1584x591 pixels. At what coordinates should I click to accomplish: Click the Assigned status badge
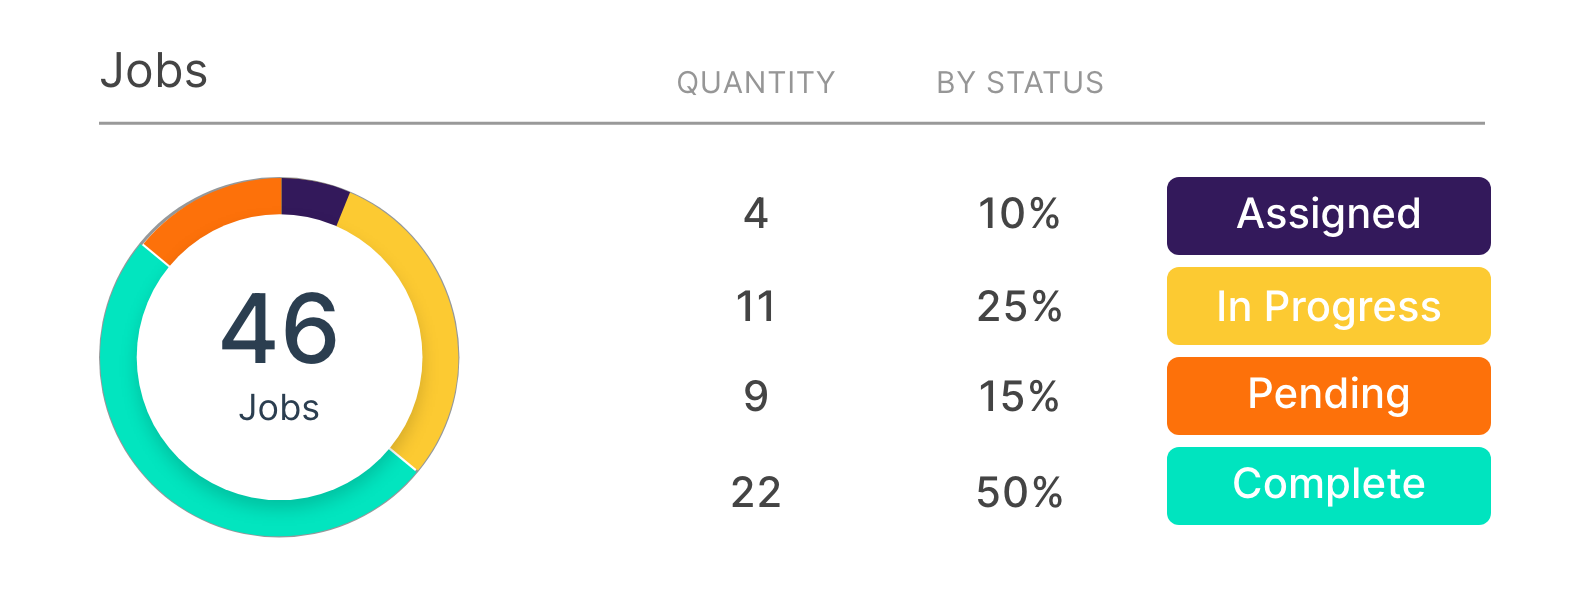point(1328,216)
